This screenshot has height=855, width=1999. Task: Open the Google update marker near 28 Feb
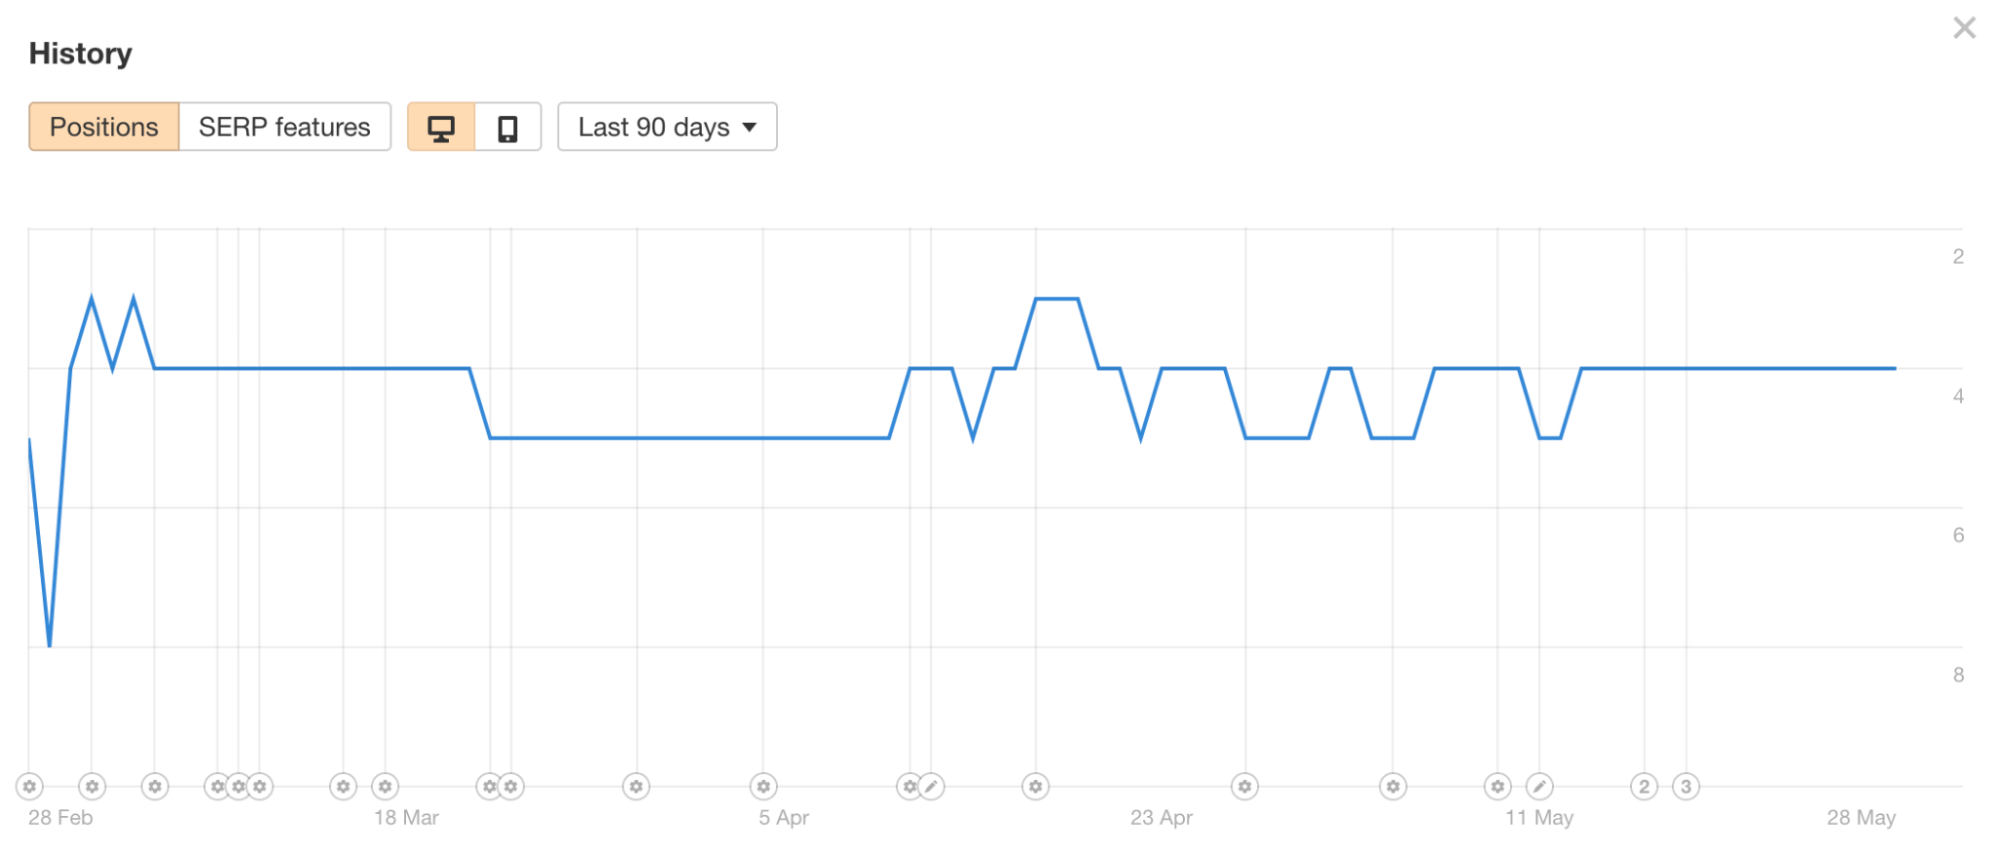[30, 787]
